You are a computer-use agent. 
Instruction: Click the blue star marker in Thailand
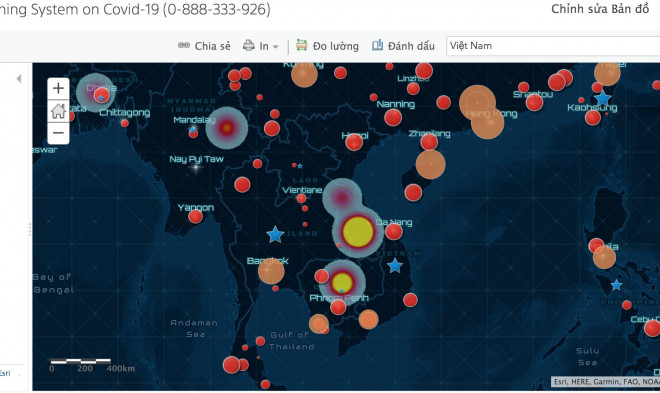point(275,235)
